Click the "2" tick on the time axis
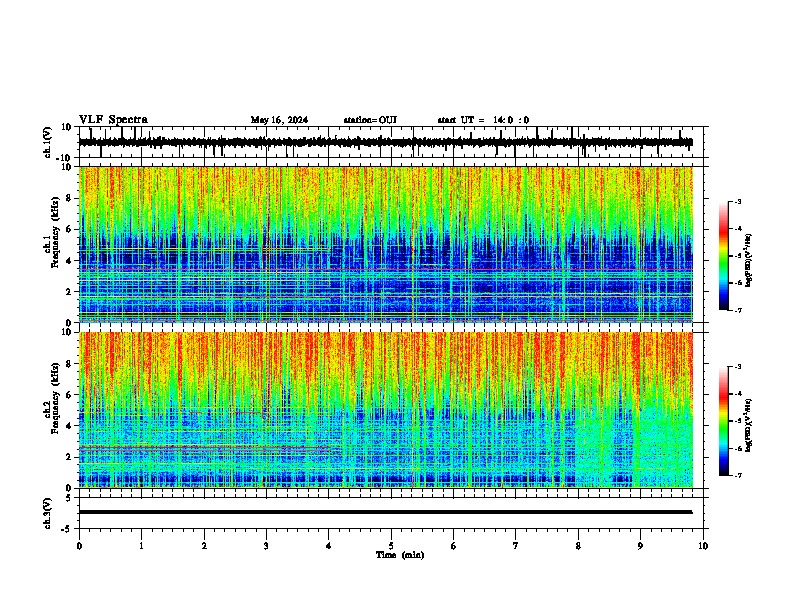This screenshot has width=792, height=612. pos(204,546)
